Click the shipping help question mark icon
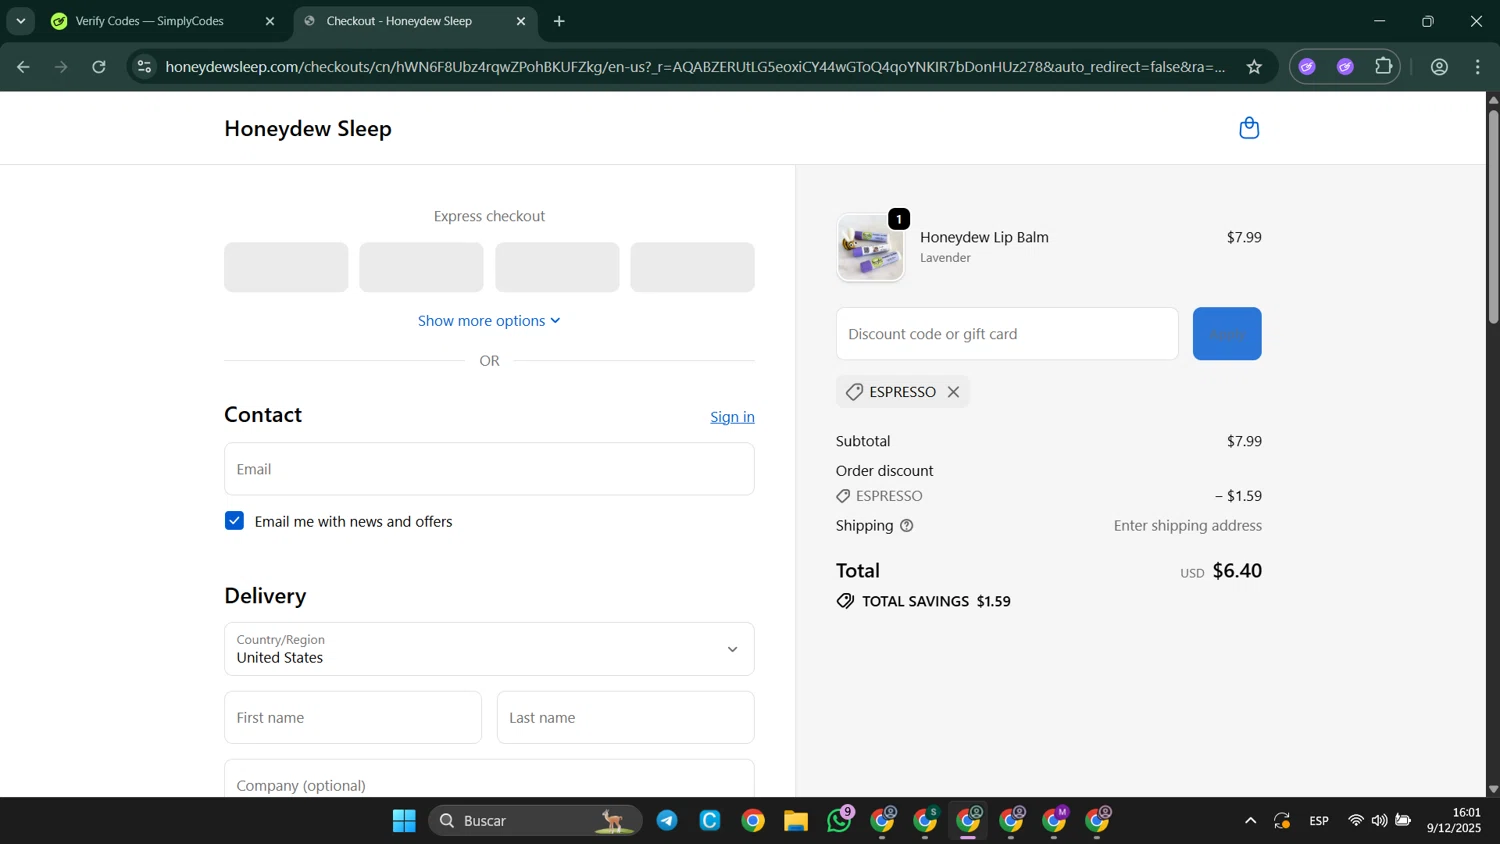Screen dimensions: 1500x844 point(907,526)
